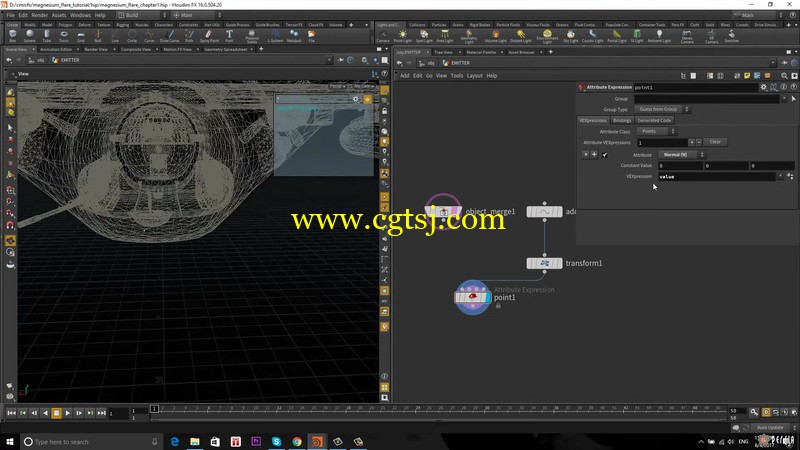
Task: Open the No cam dropdown in viewport
Action: [363, 86]
